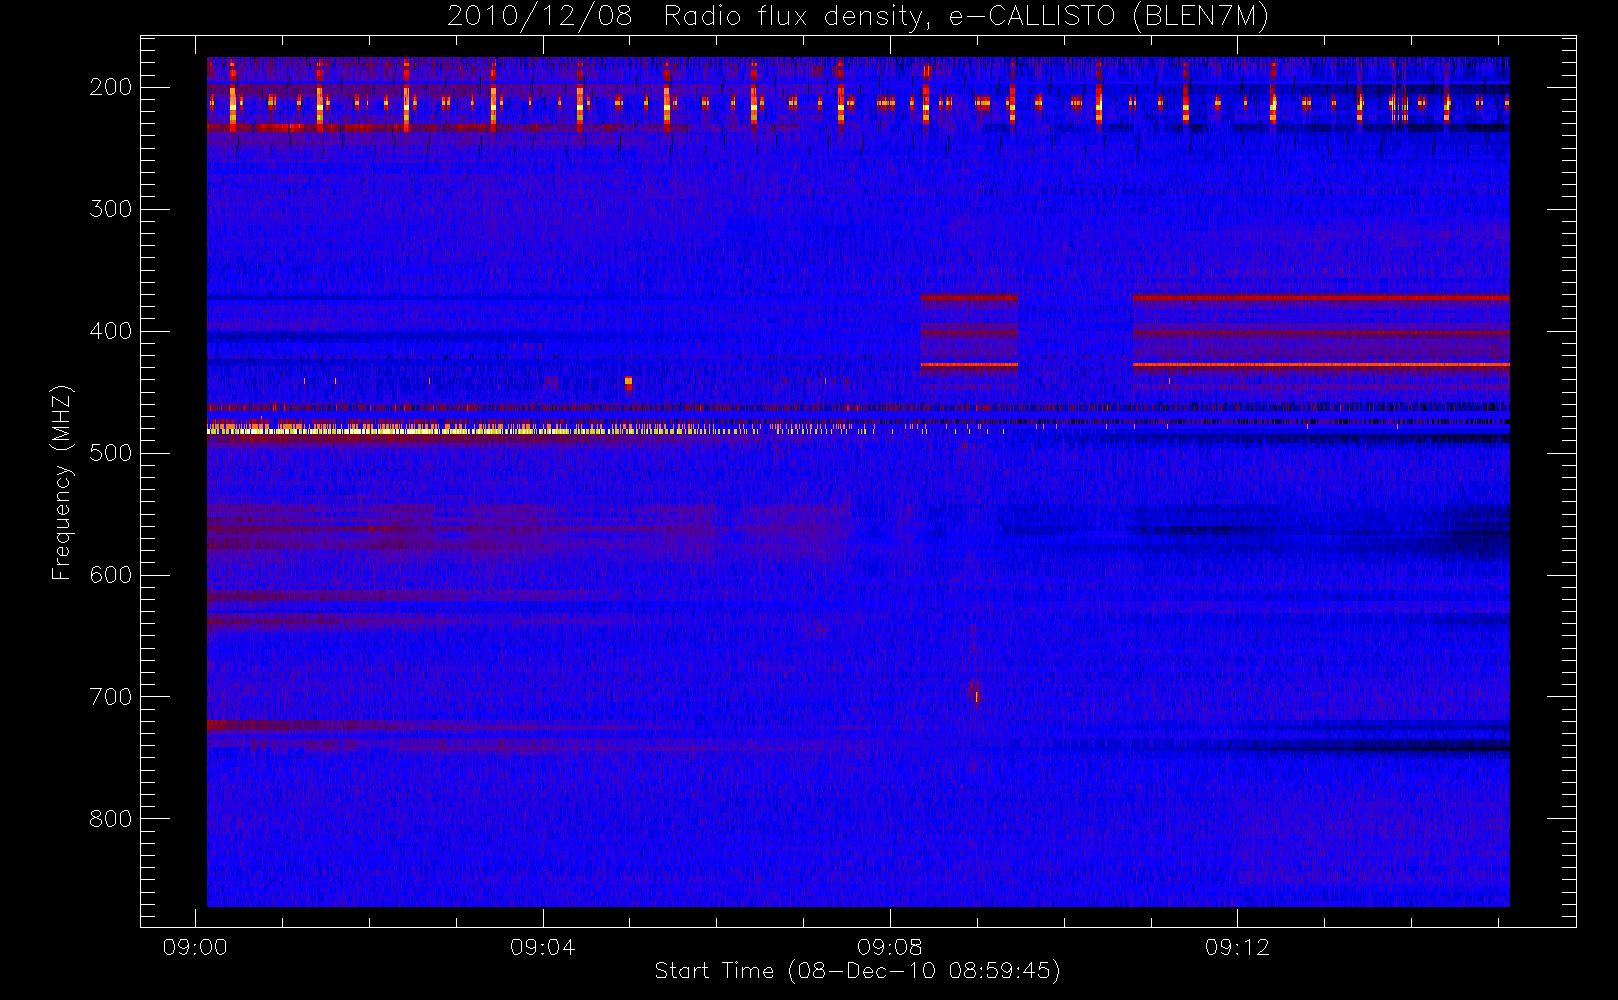1618x1000 pixels.
Task: Click the 500 frequency tick label
Action: (111, 453)
